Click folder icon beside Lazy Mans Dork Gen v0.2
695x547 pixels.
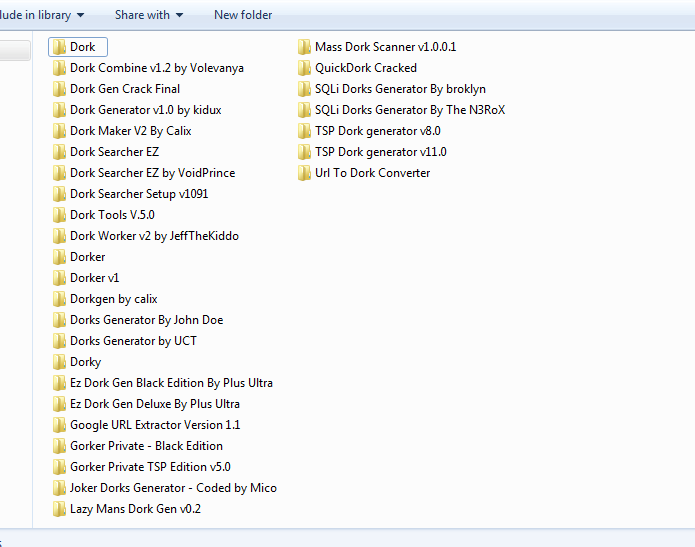(x=59, y=509)
